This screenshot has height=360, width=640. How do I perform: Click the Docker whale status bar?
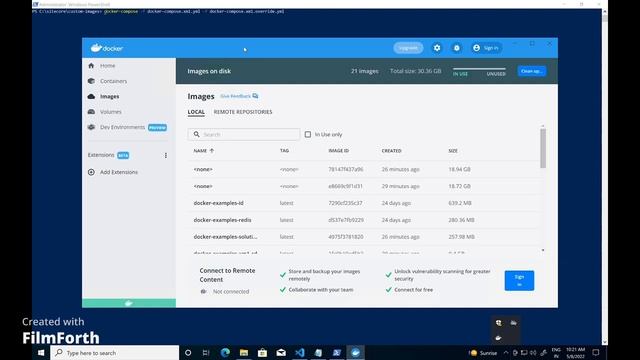click(x=129, y=303)
